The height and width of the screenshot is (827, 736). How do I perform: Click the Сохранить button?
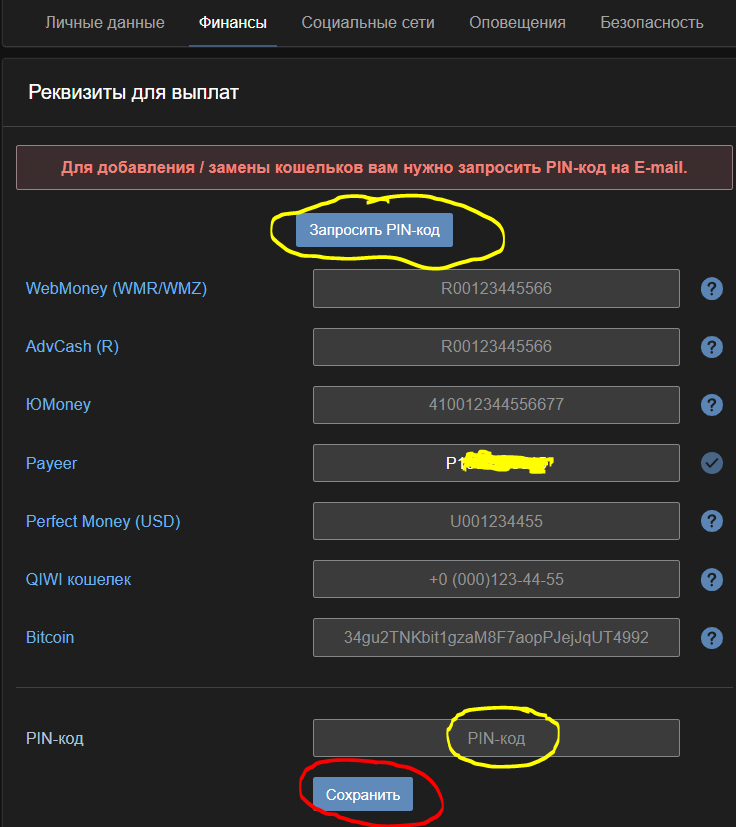pyautogui.click(x=362, y=795)
